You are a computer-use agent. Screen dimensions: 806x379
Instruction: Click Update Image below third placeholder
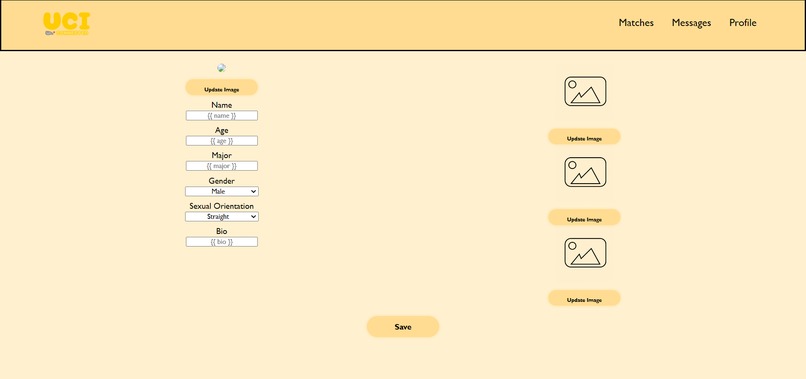click(584, 298)
